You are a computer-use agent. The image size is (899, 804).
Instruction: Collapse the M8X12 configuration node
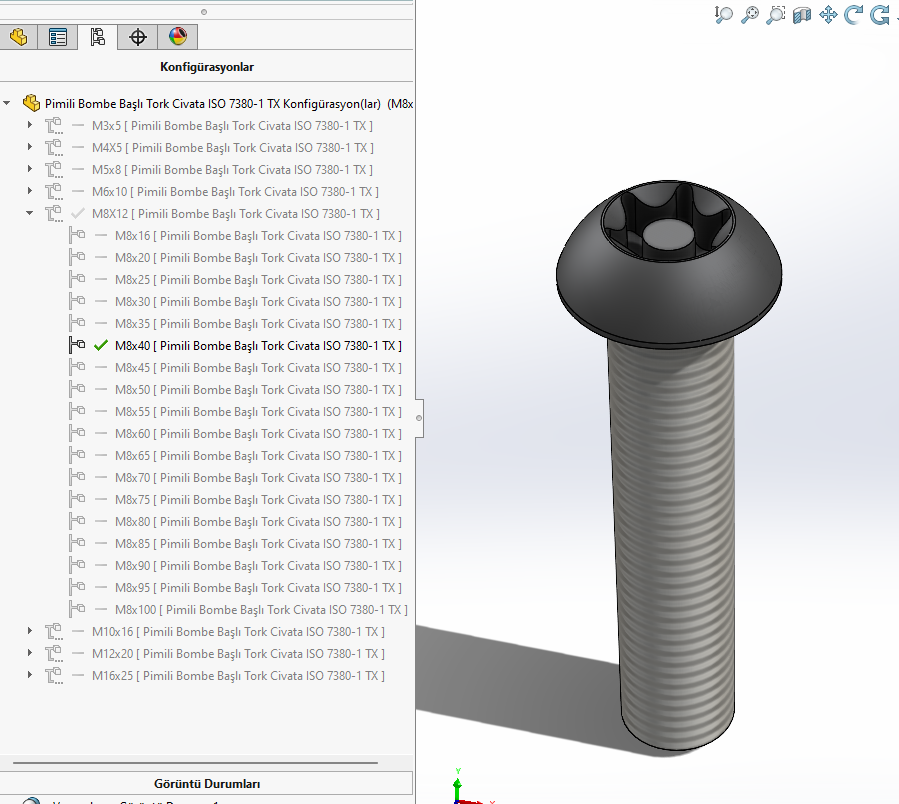click(30, 213)
